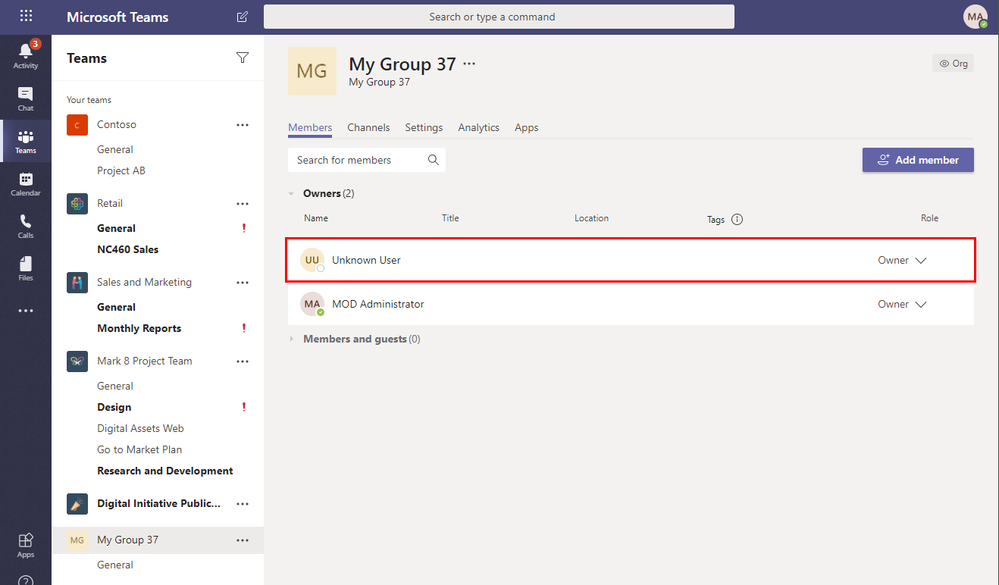Click the Add member button

918,160
